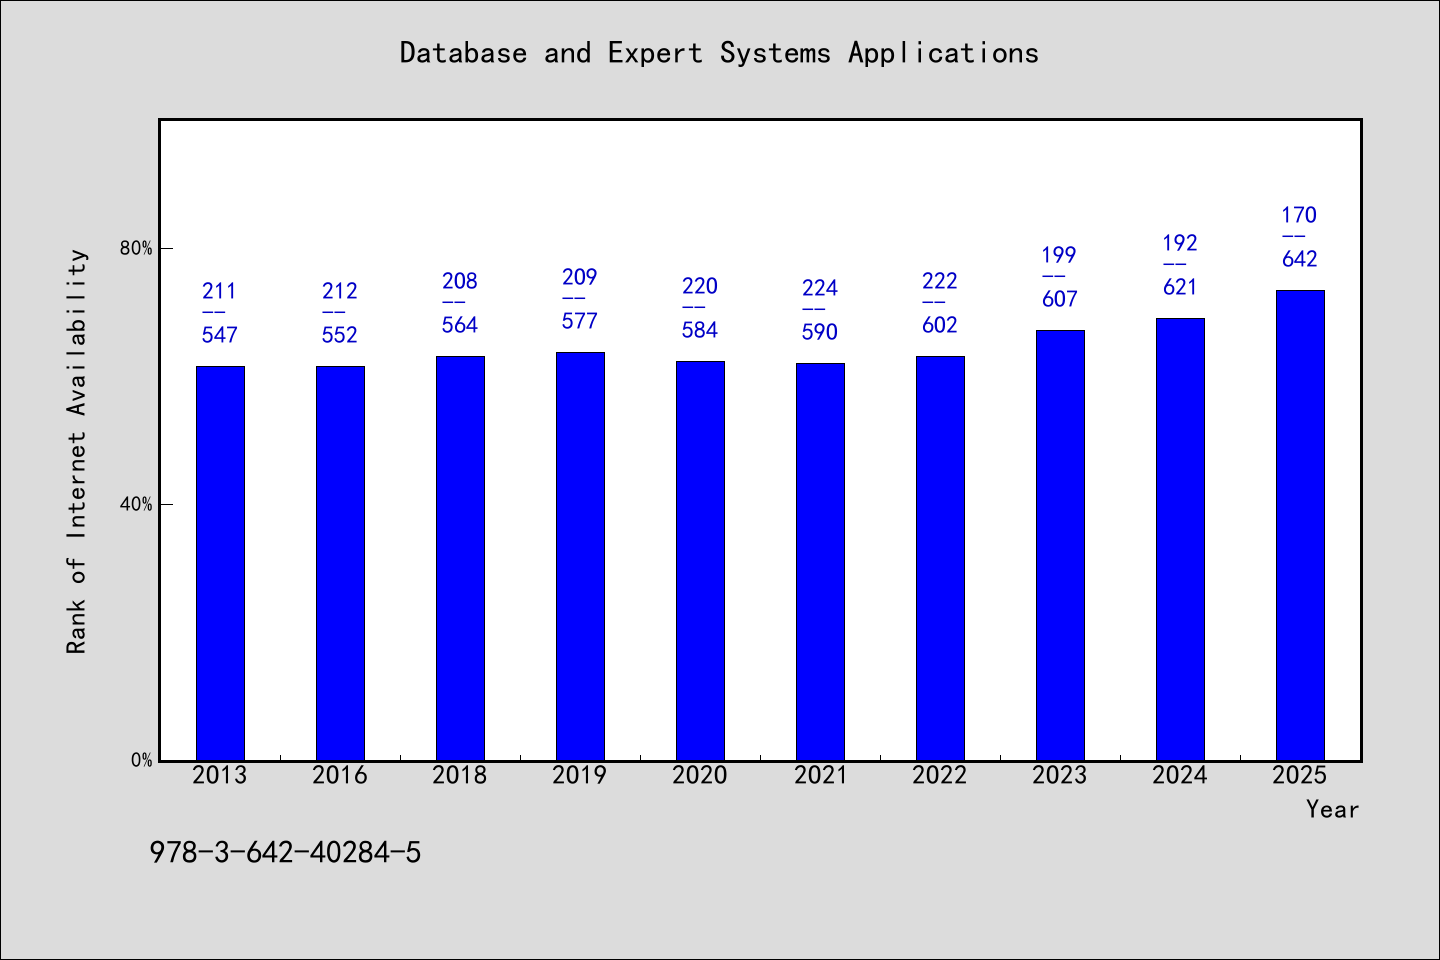Click the value 547 above the 2013 bar
The image size is (1440, 960).
(220, 335)
